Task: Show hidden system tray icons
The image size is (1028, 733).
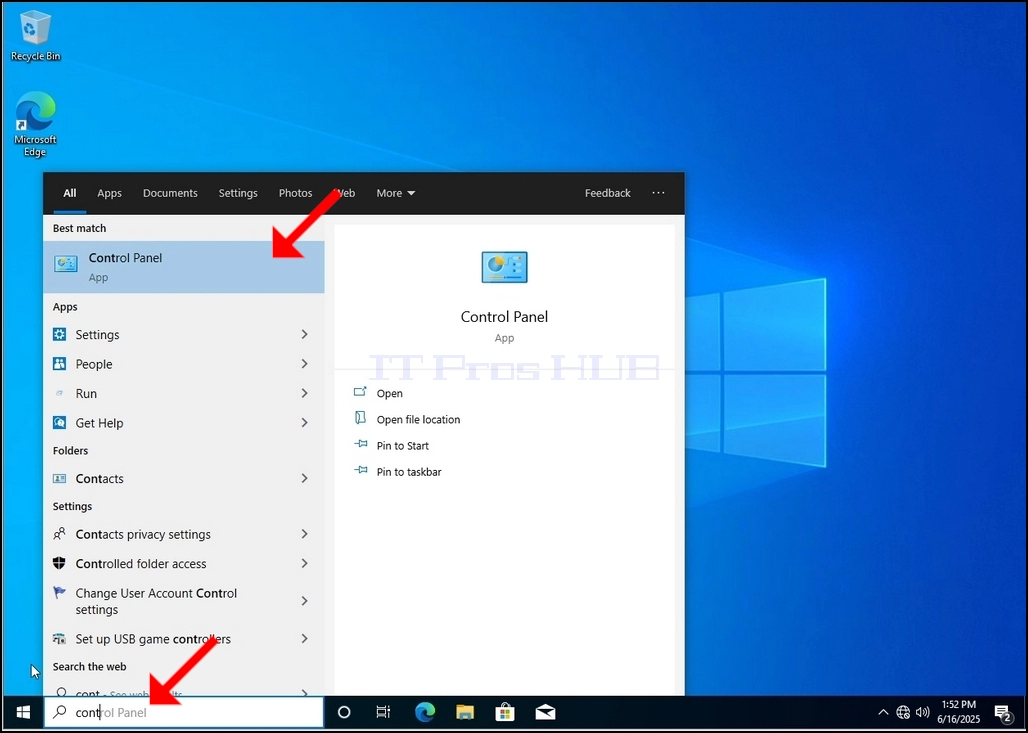Action: pyautogui.click(x=883, y=712)
